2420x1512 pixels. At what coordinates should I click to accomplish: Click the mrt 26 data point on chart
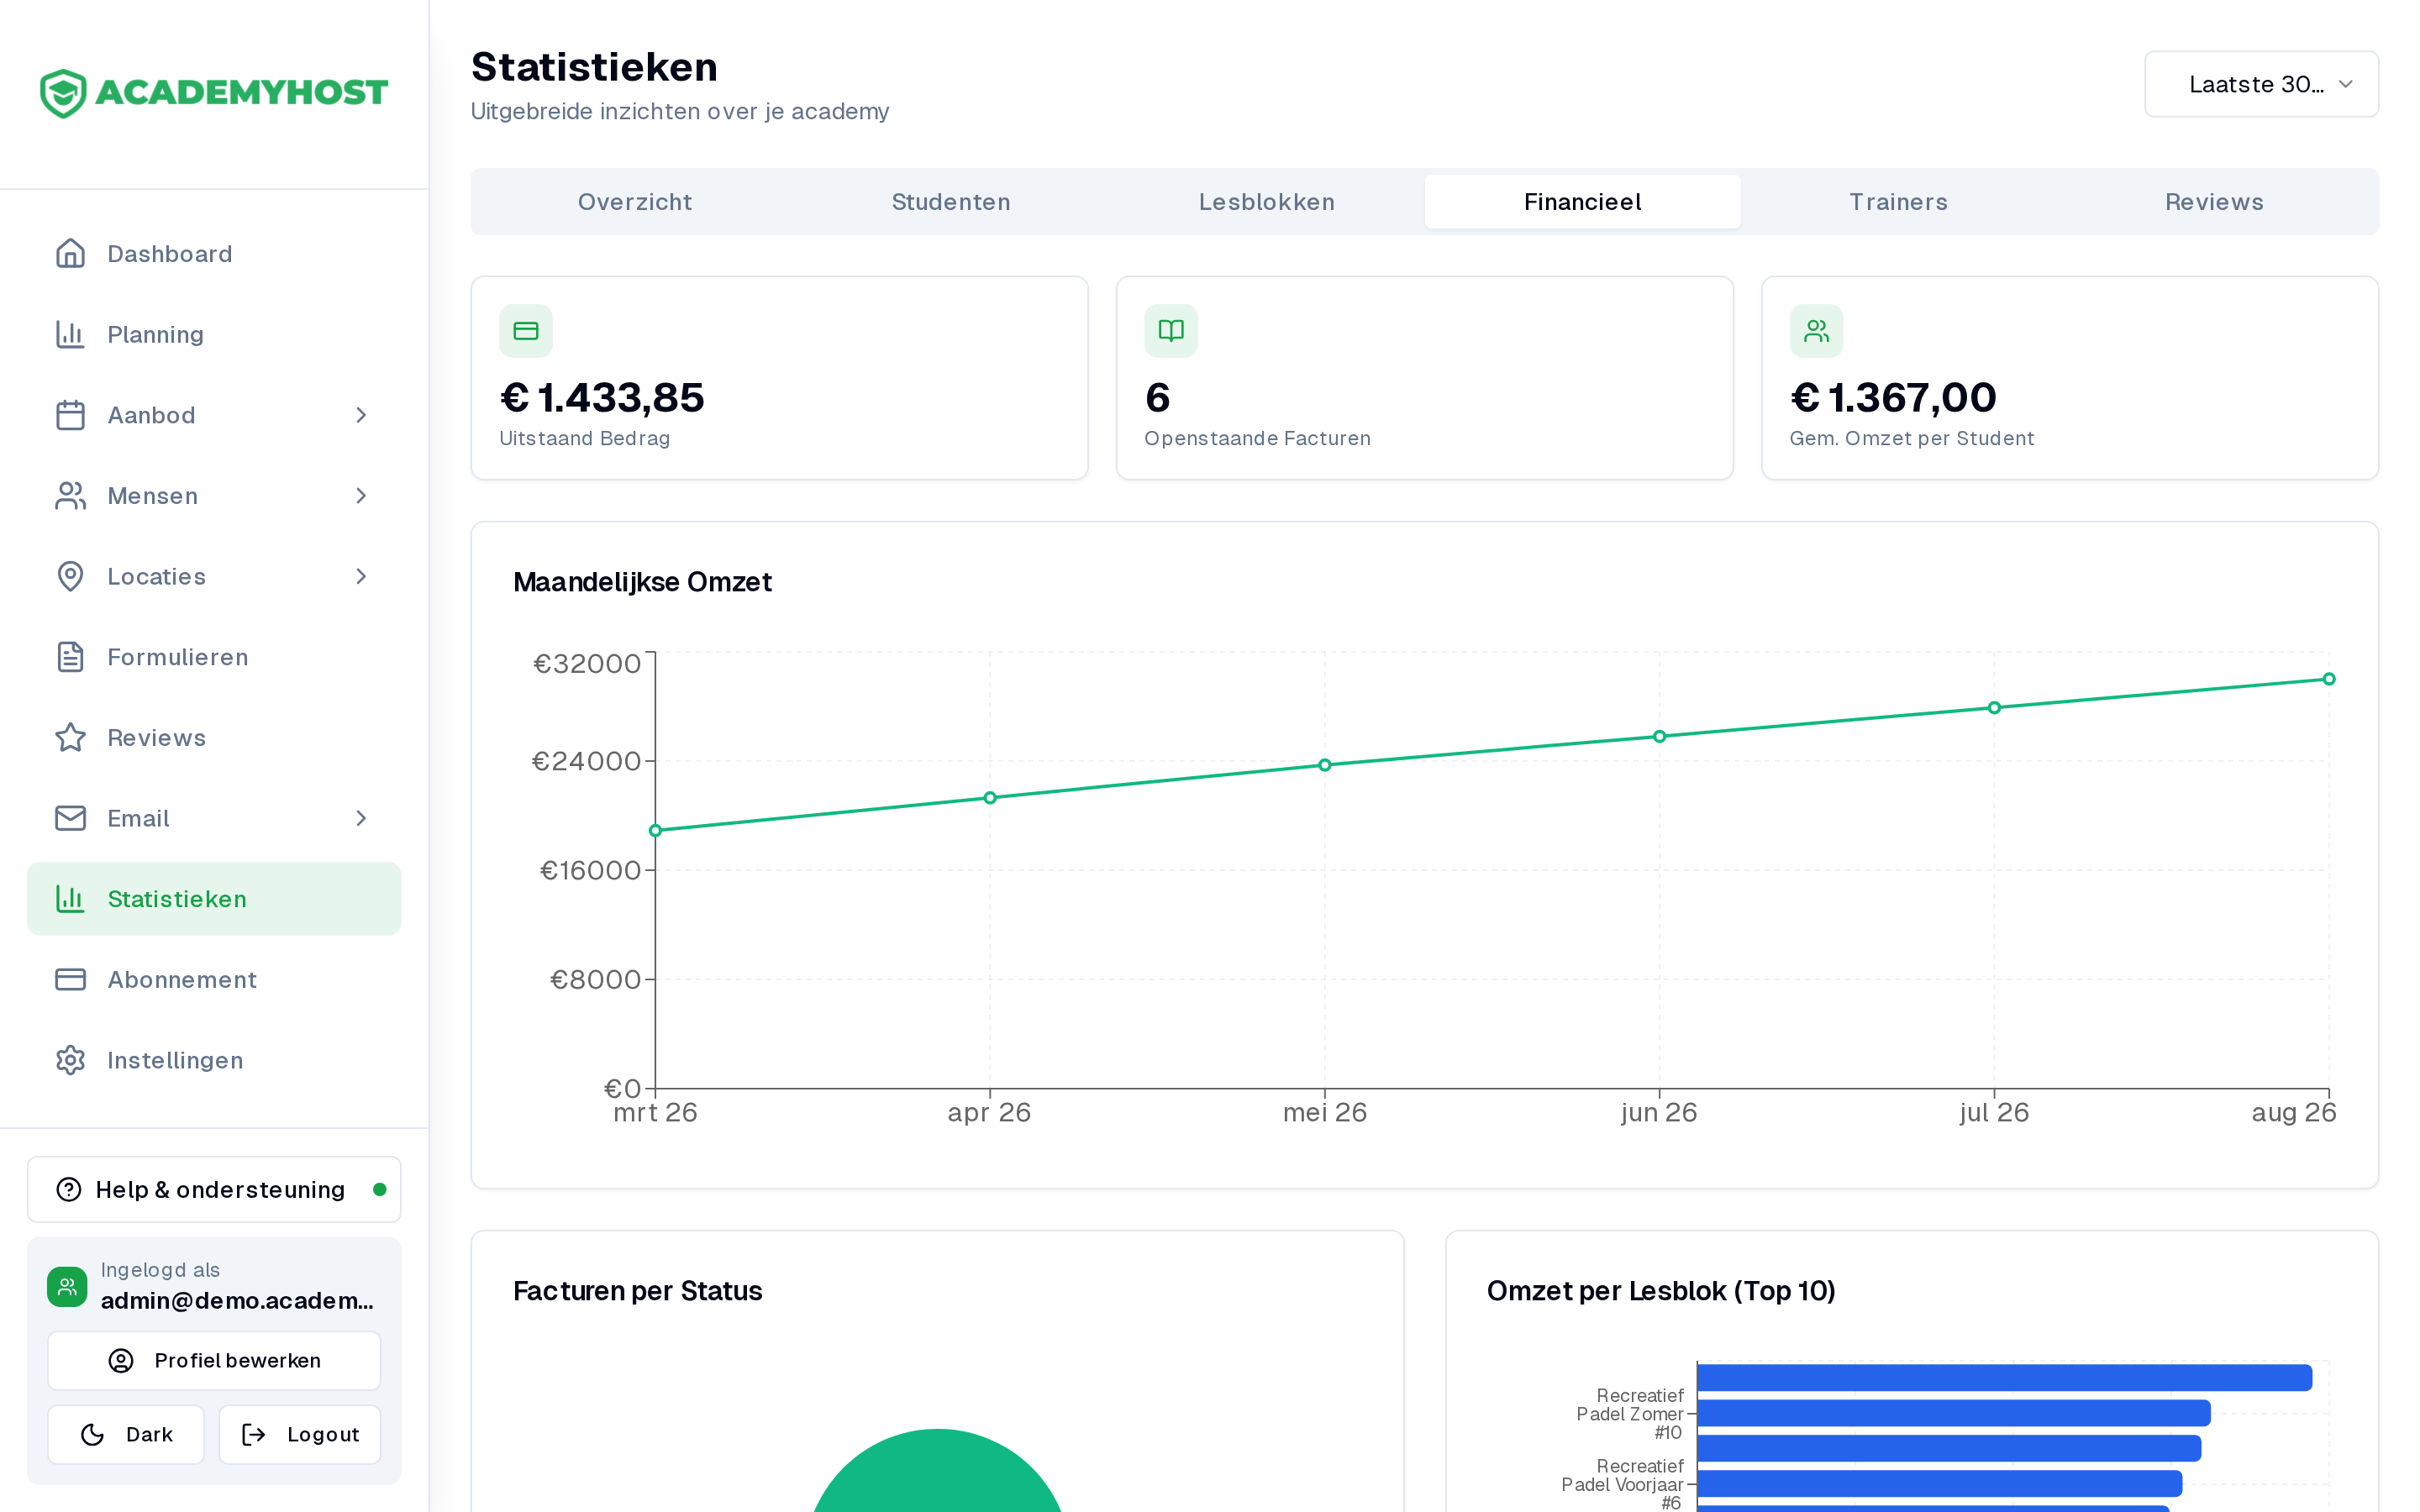[x=656, y=831]
